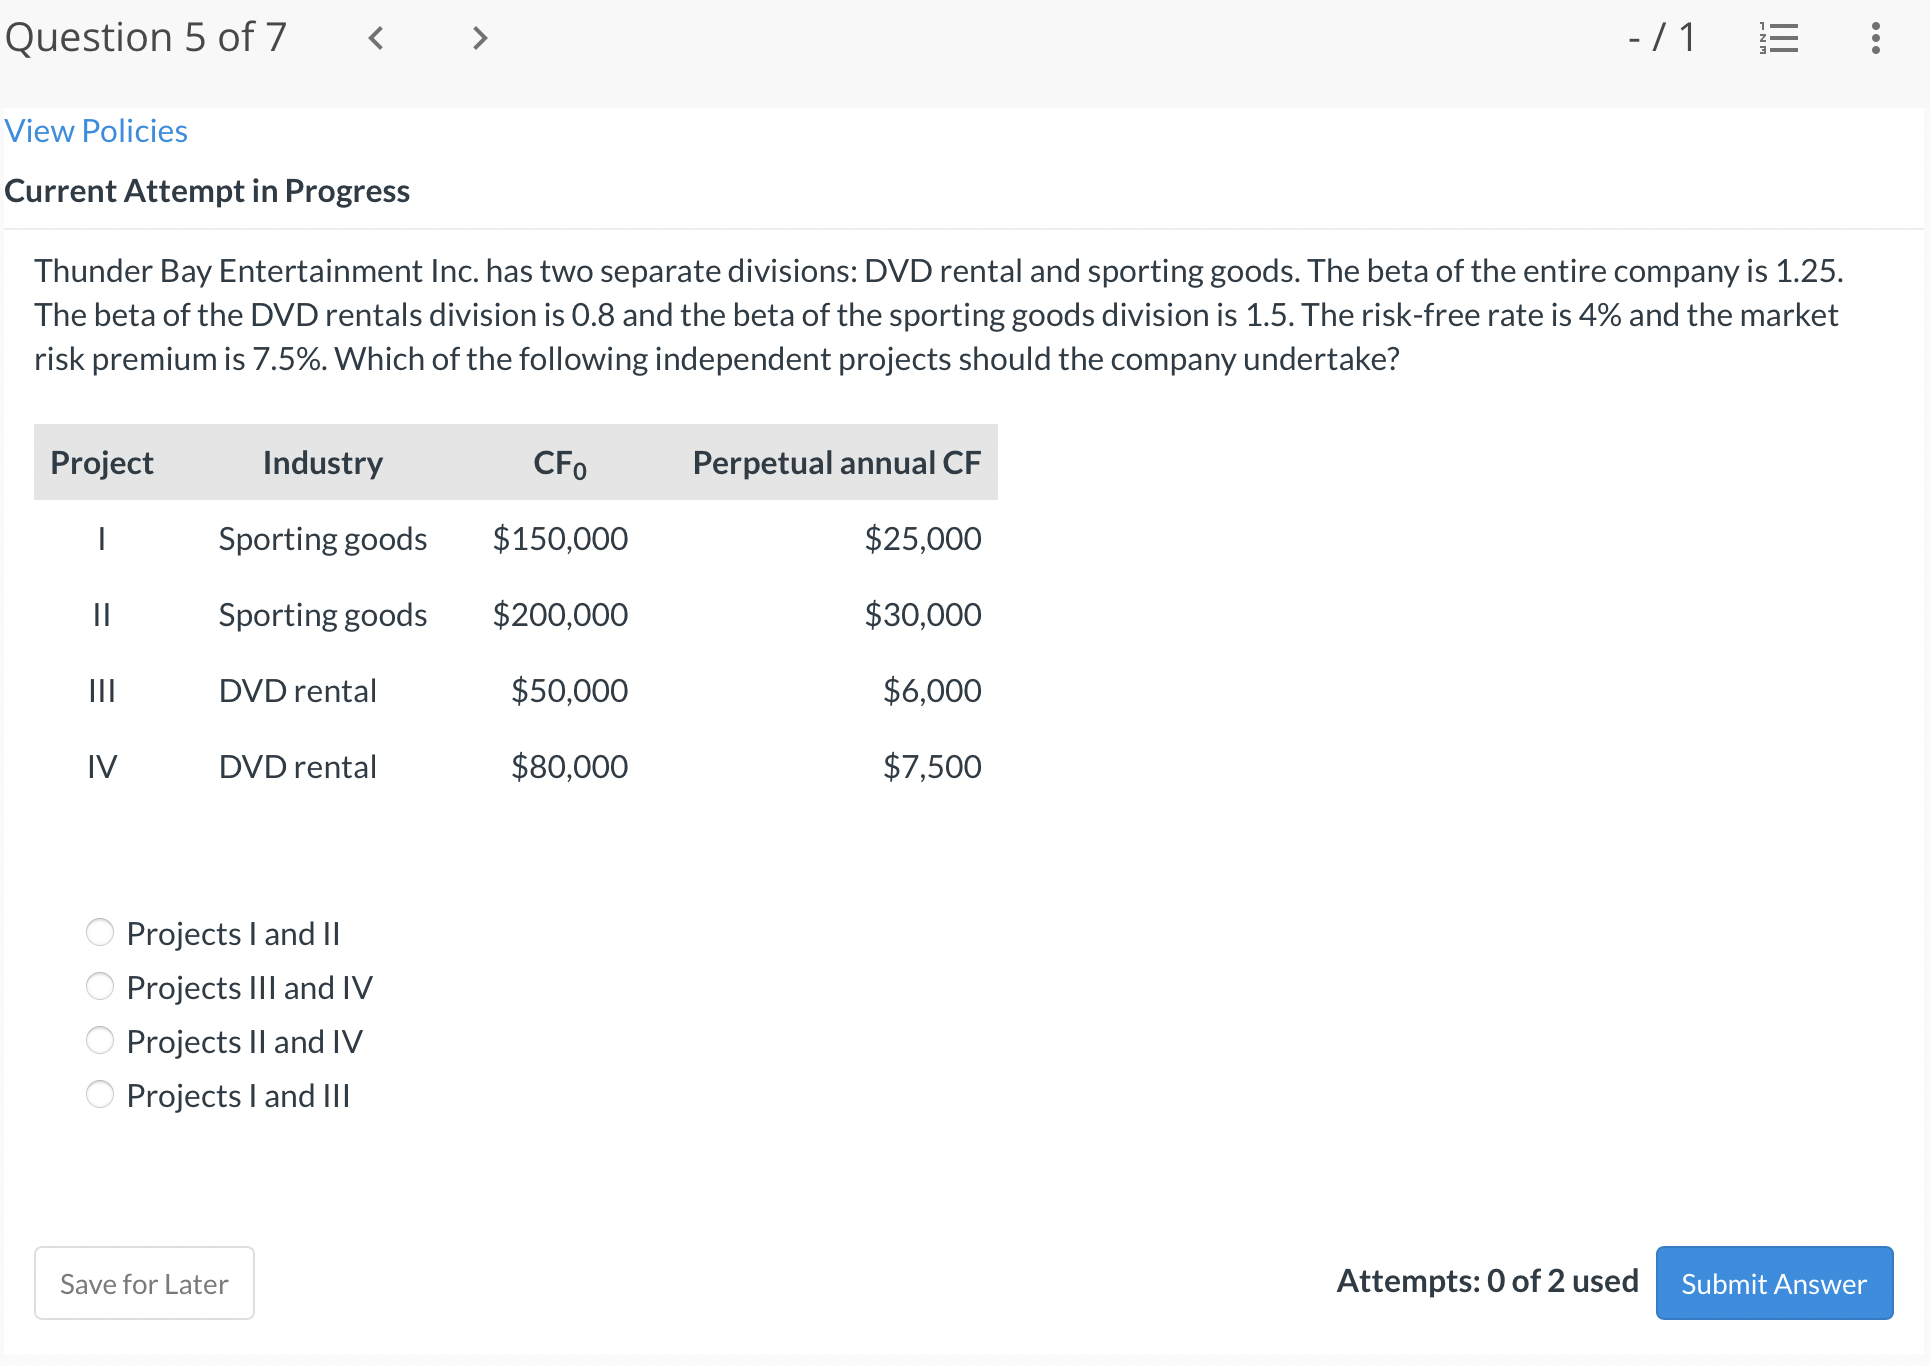Click the left chevron beside Question 5
The image size is (1930, 1366).
[x=375, y=38]
